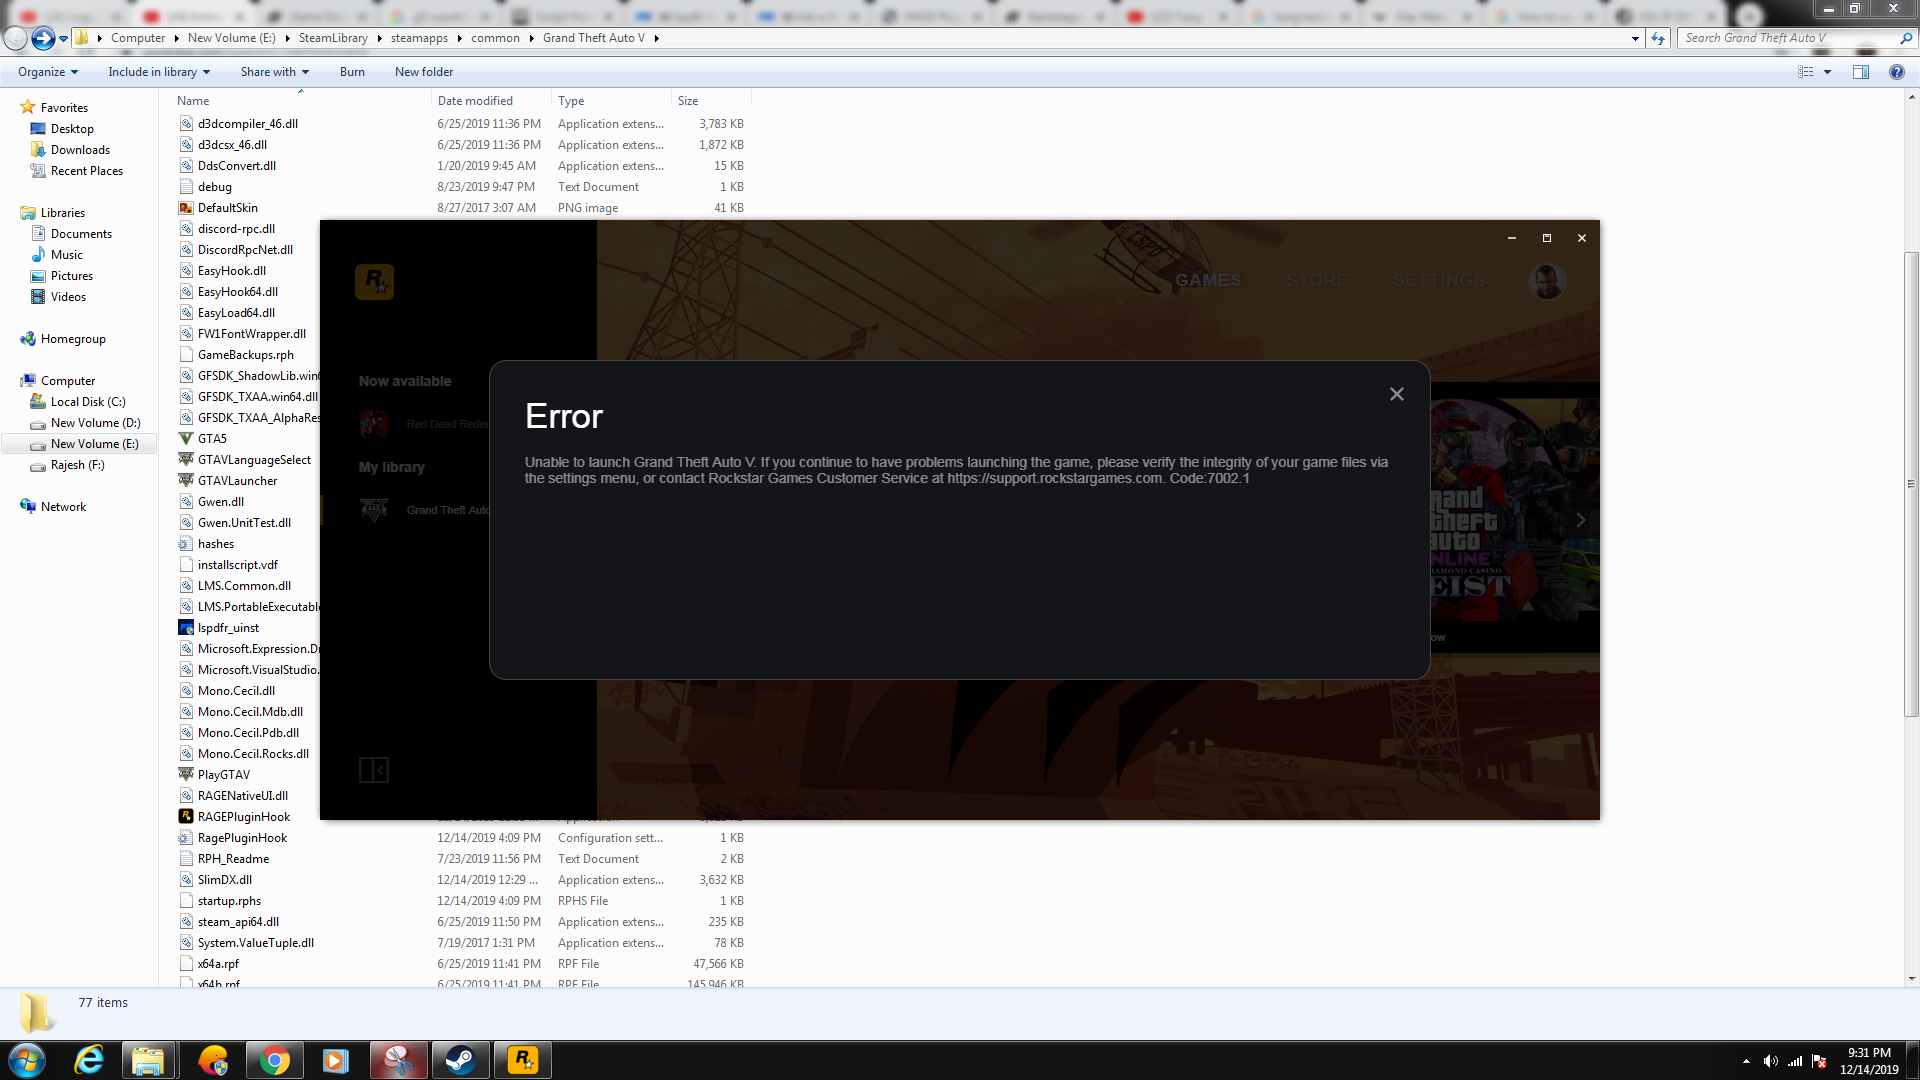
Task: Toggle the preview pane button
Action: (1860, 72)
